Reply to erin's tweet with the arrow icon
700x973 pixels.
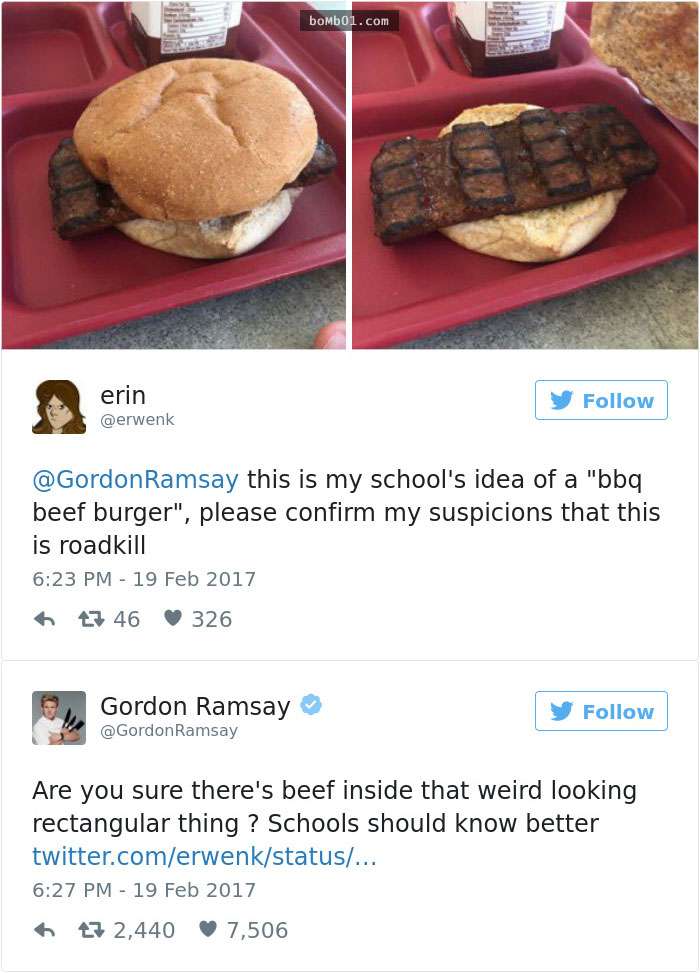pos(44,619)
